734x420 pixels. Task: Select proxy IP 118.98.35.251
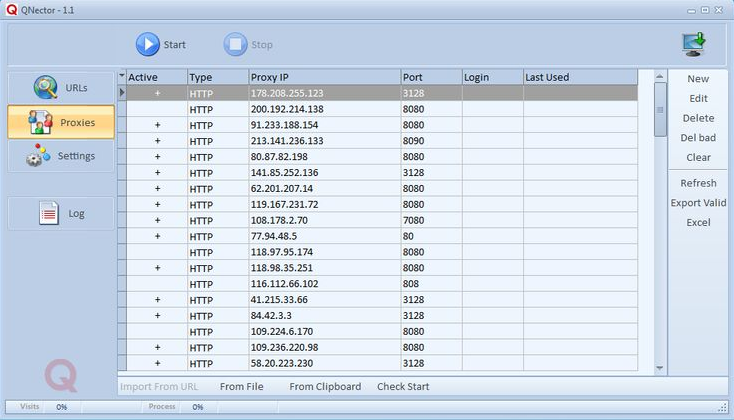click(281, 268)
